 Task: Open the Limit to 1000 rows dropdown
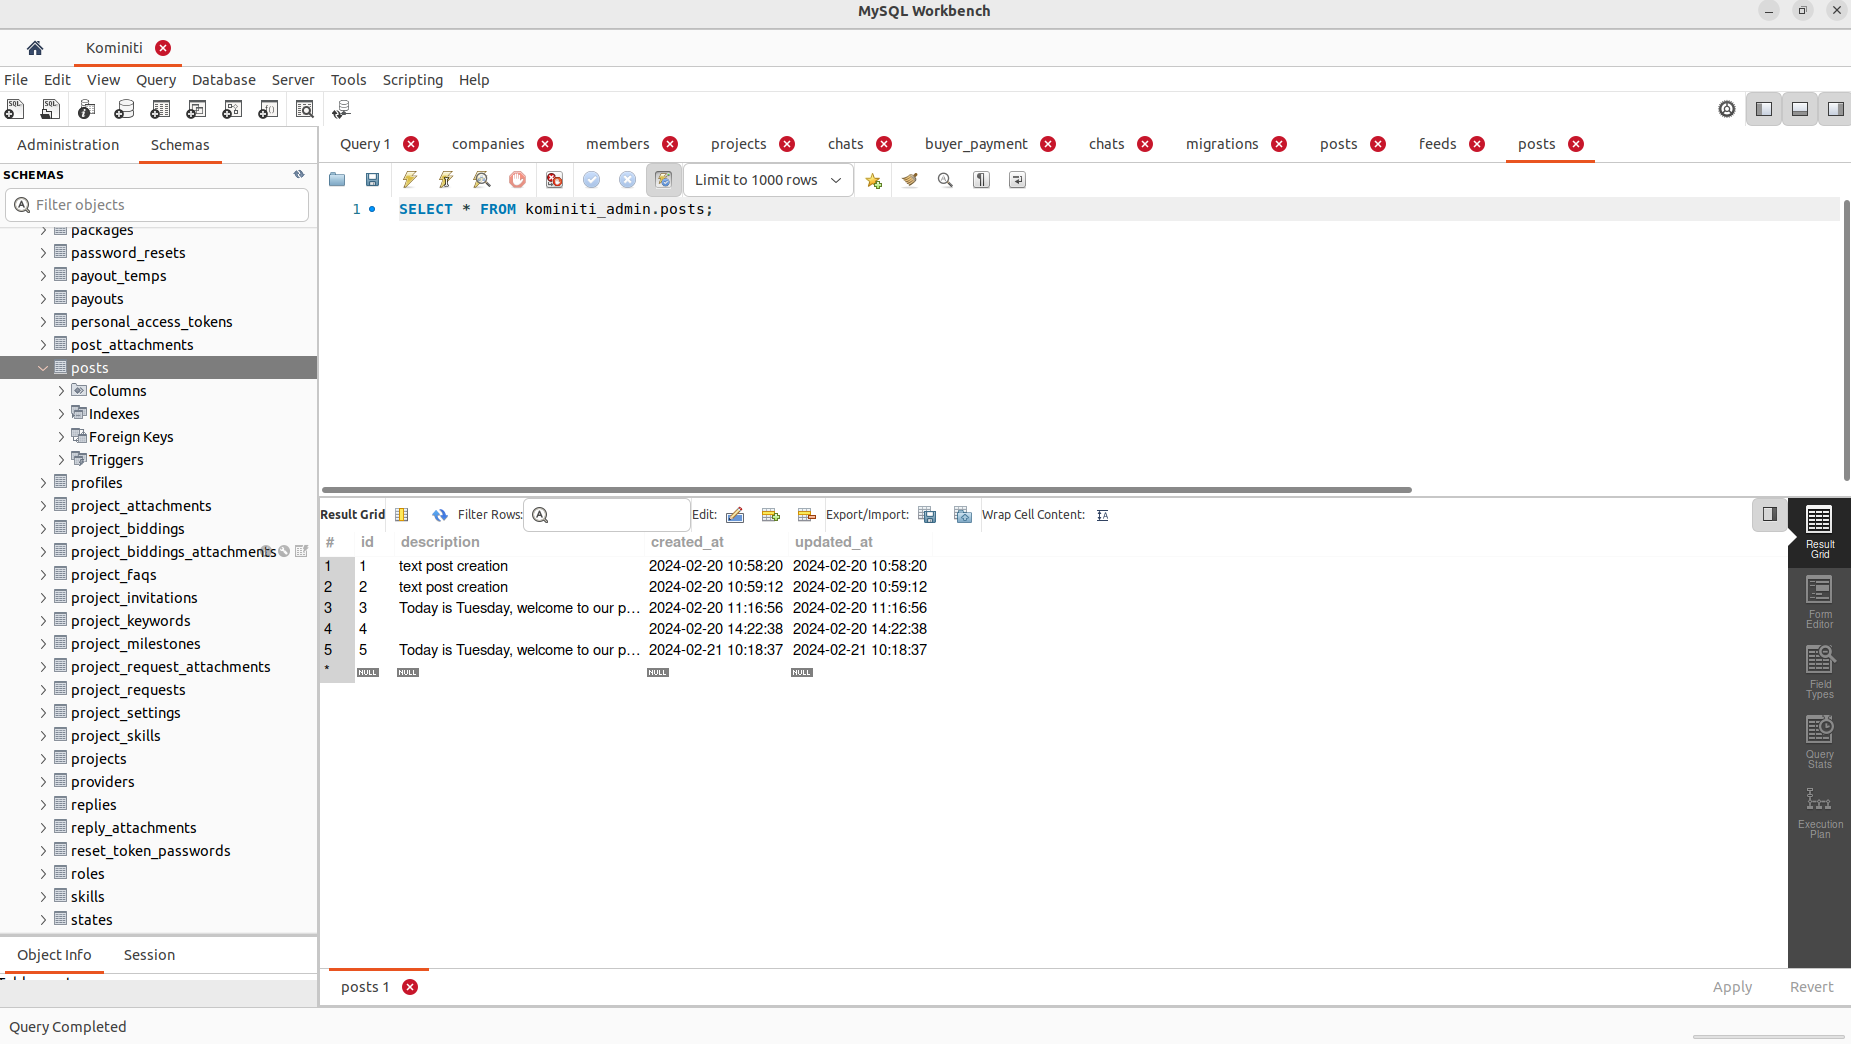[768, 180]
